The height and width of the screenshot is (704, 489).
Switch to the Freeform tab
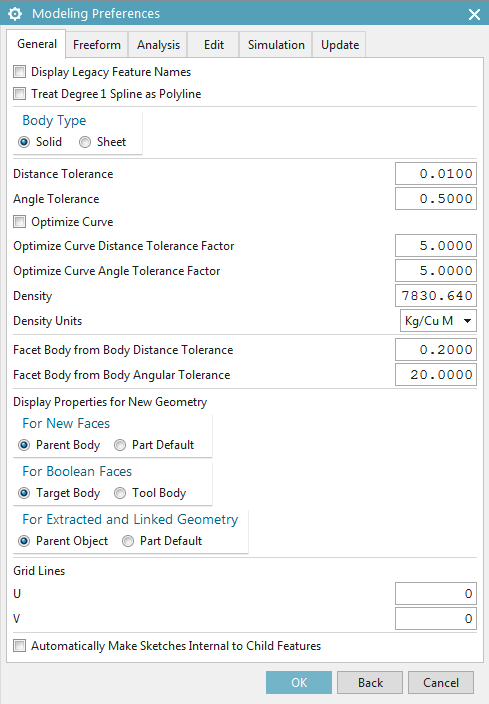pos(97,45)
